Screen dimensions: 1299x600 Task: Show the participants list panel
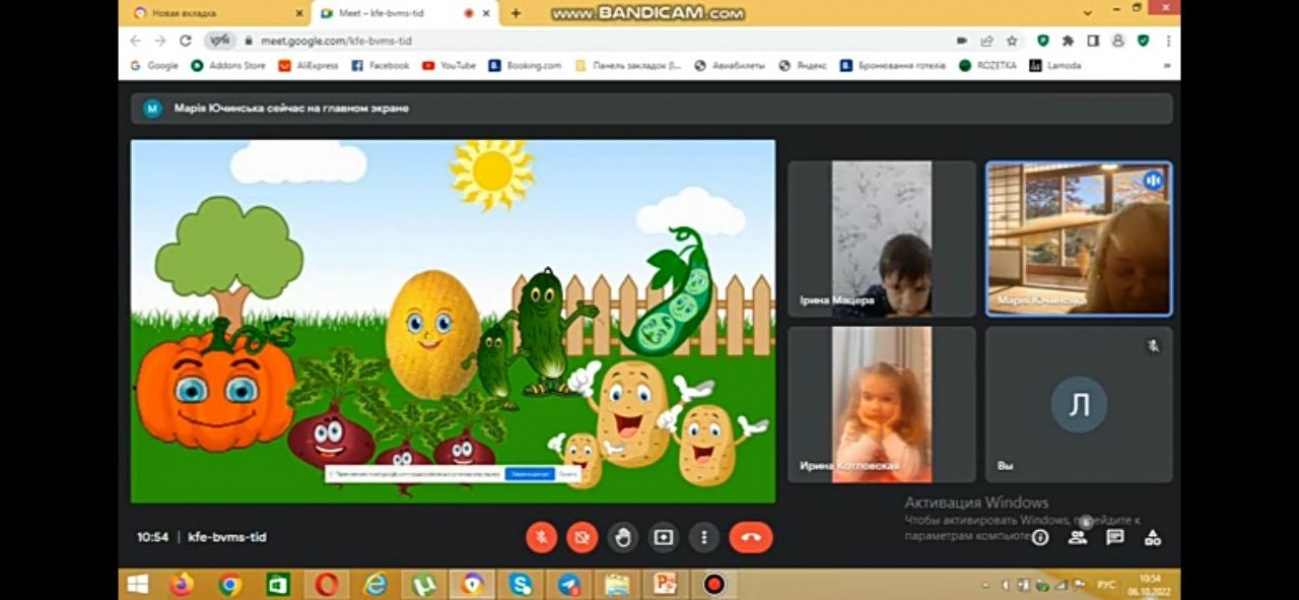point(1077,537)
